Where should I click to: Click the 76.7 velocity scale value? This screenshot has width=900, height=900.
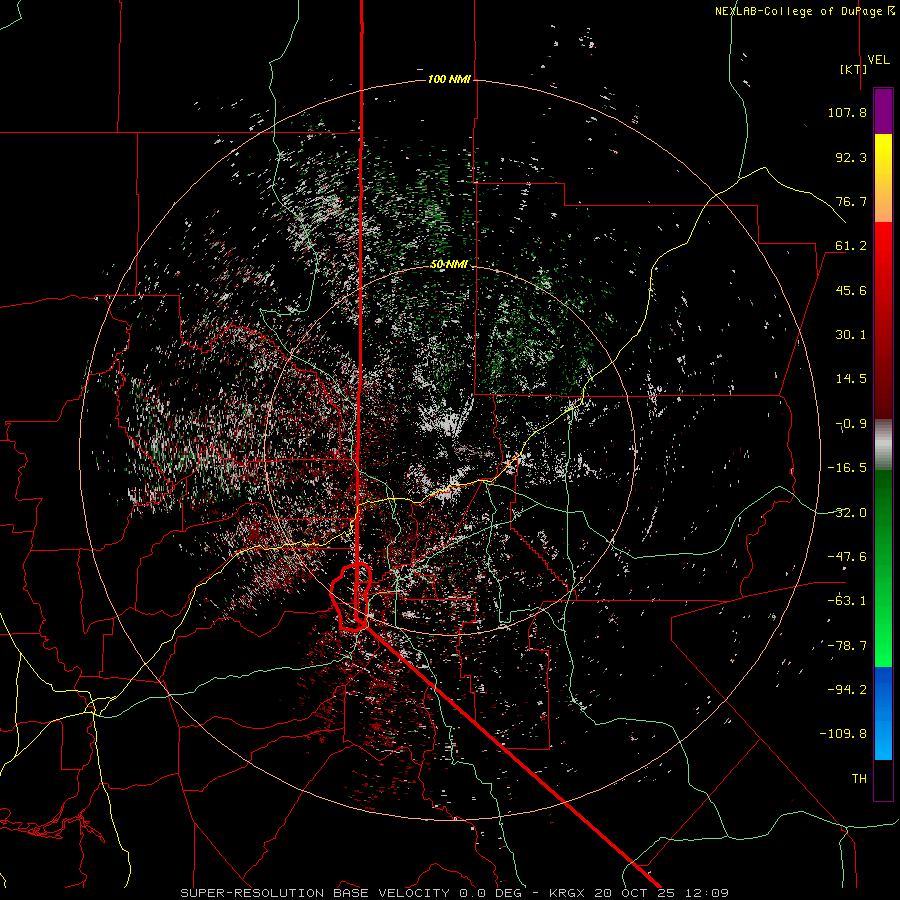click(x=851, y=201)
